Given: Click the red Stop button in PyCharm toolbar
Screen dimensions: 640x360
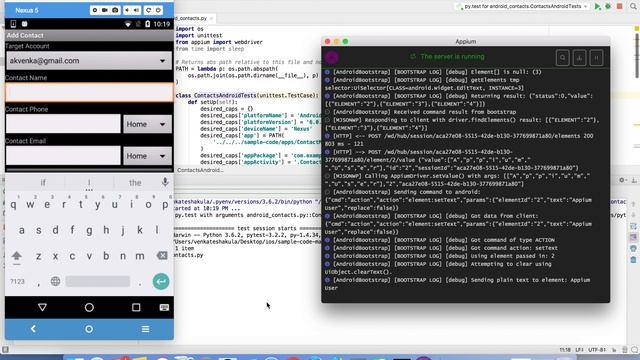Looking at the screenshot, I should 619,7.
